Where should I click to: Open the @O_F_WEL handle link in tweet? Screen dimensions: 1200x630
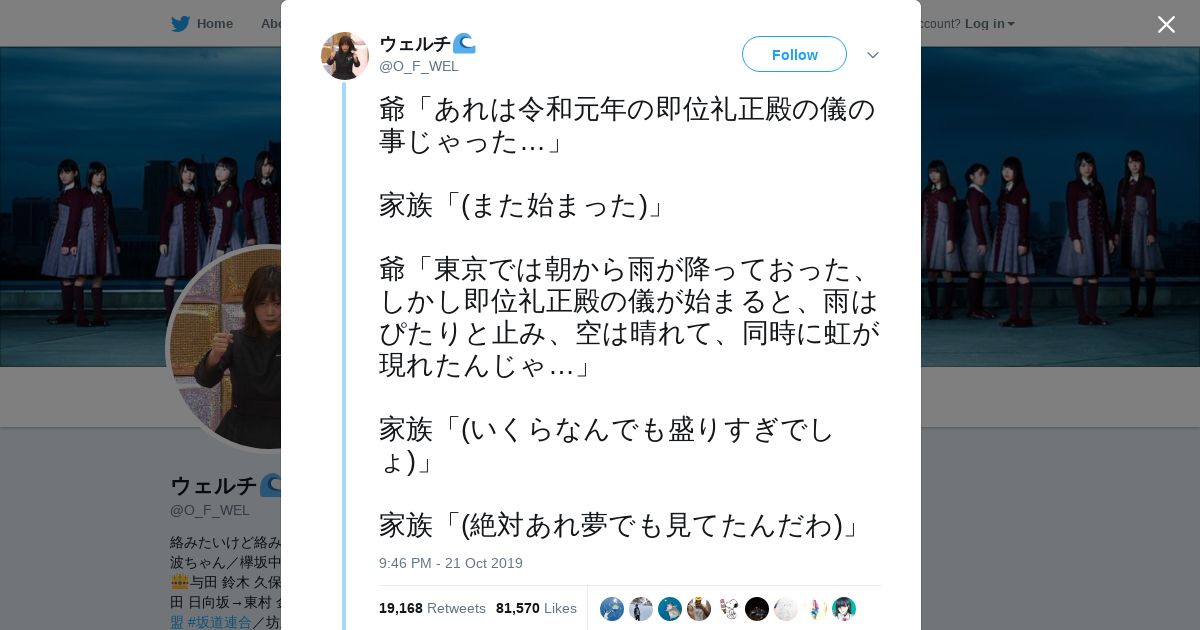coord(419,66)
